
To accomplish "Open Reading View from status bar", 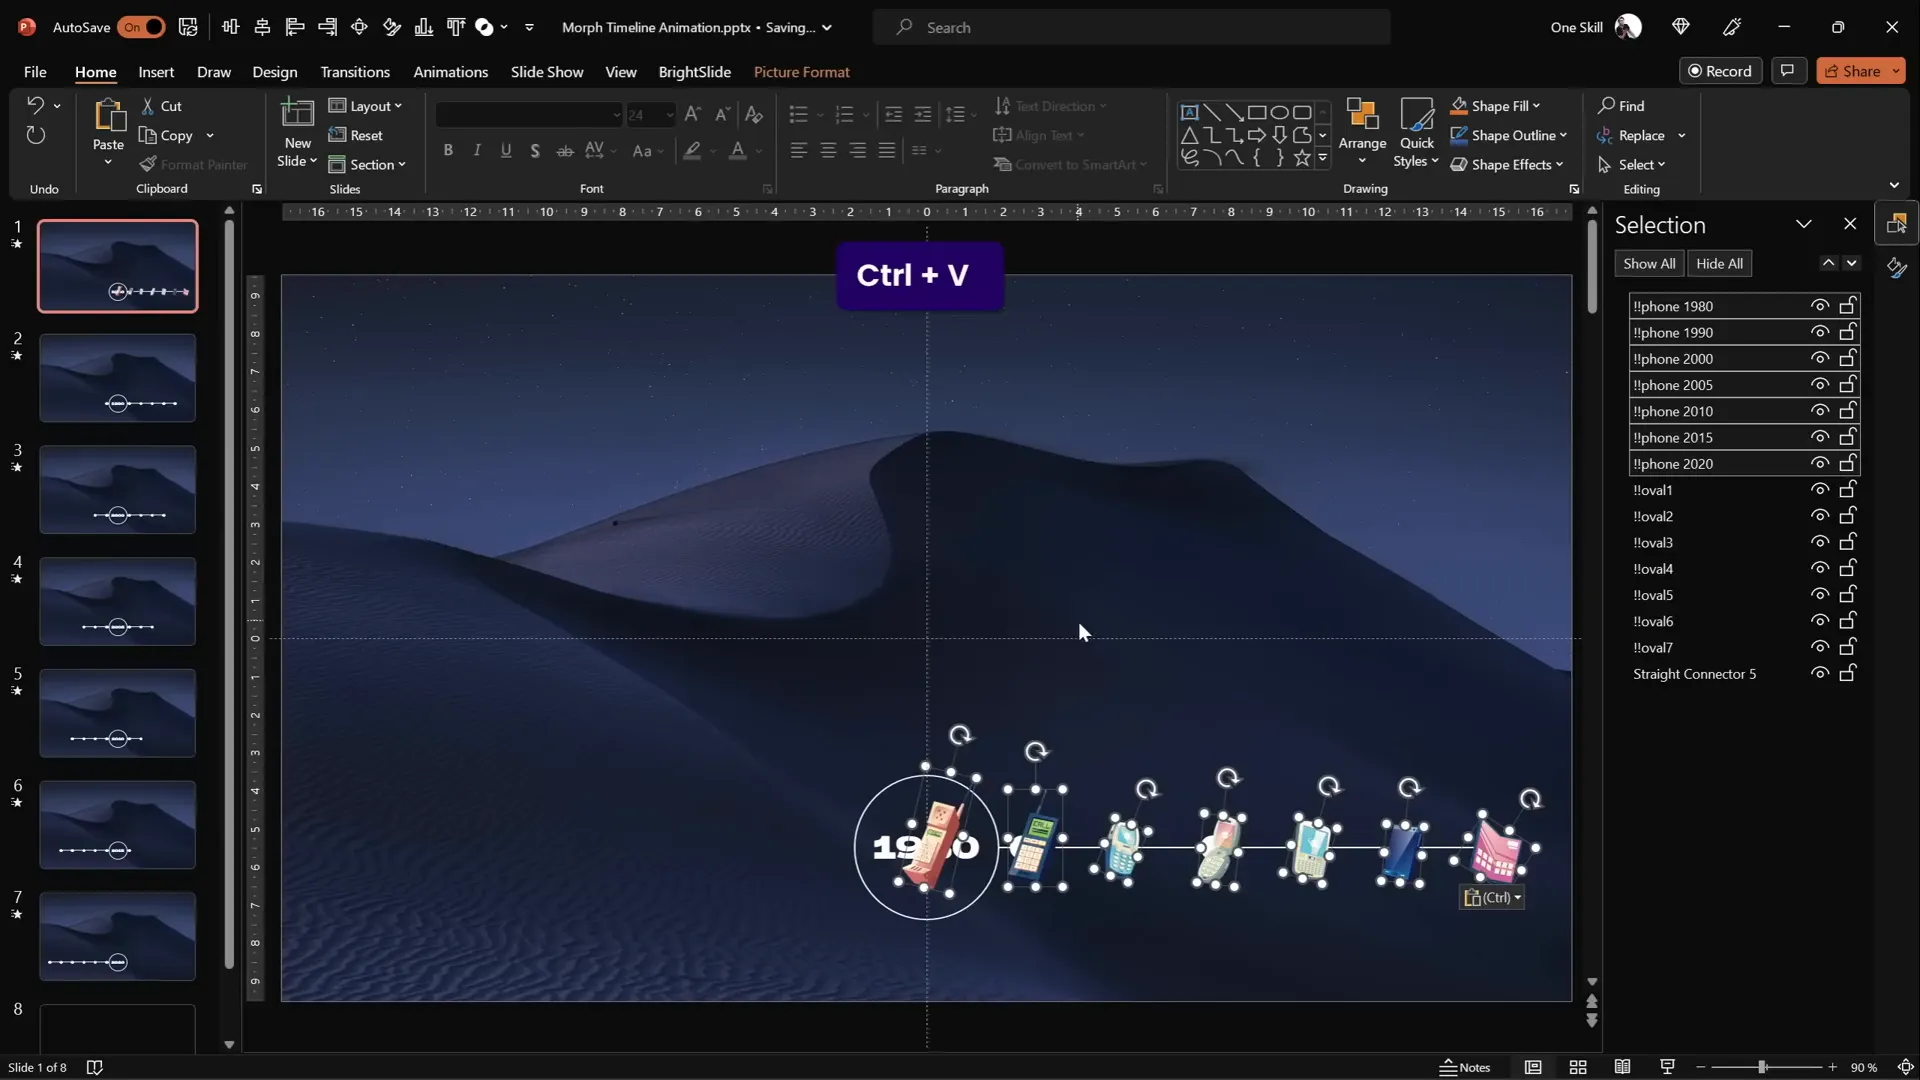I will coord(1622,1067).
